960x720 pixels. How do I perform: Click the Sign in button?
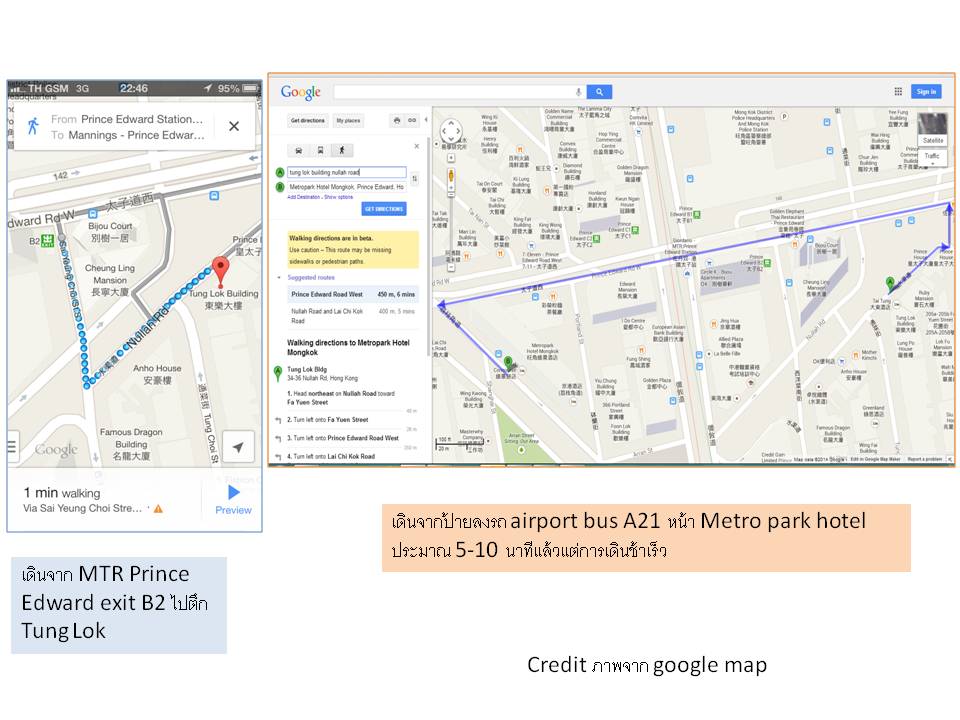tap(926, 92)
